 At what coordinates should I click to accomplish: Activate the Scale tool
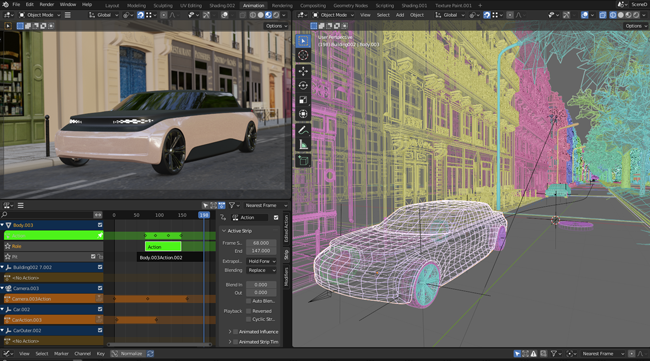[x=303, y=99]
